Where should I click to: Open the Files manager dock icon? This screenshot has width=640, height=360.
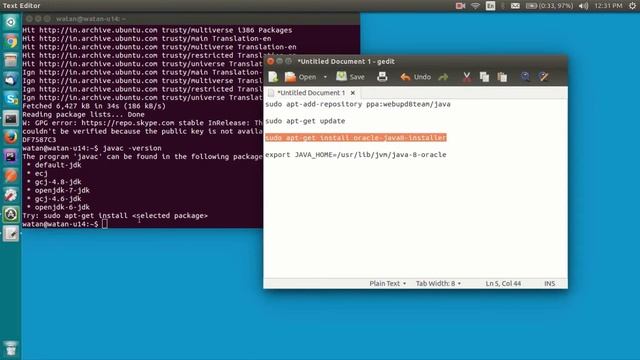click(11, 60)
